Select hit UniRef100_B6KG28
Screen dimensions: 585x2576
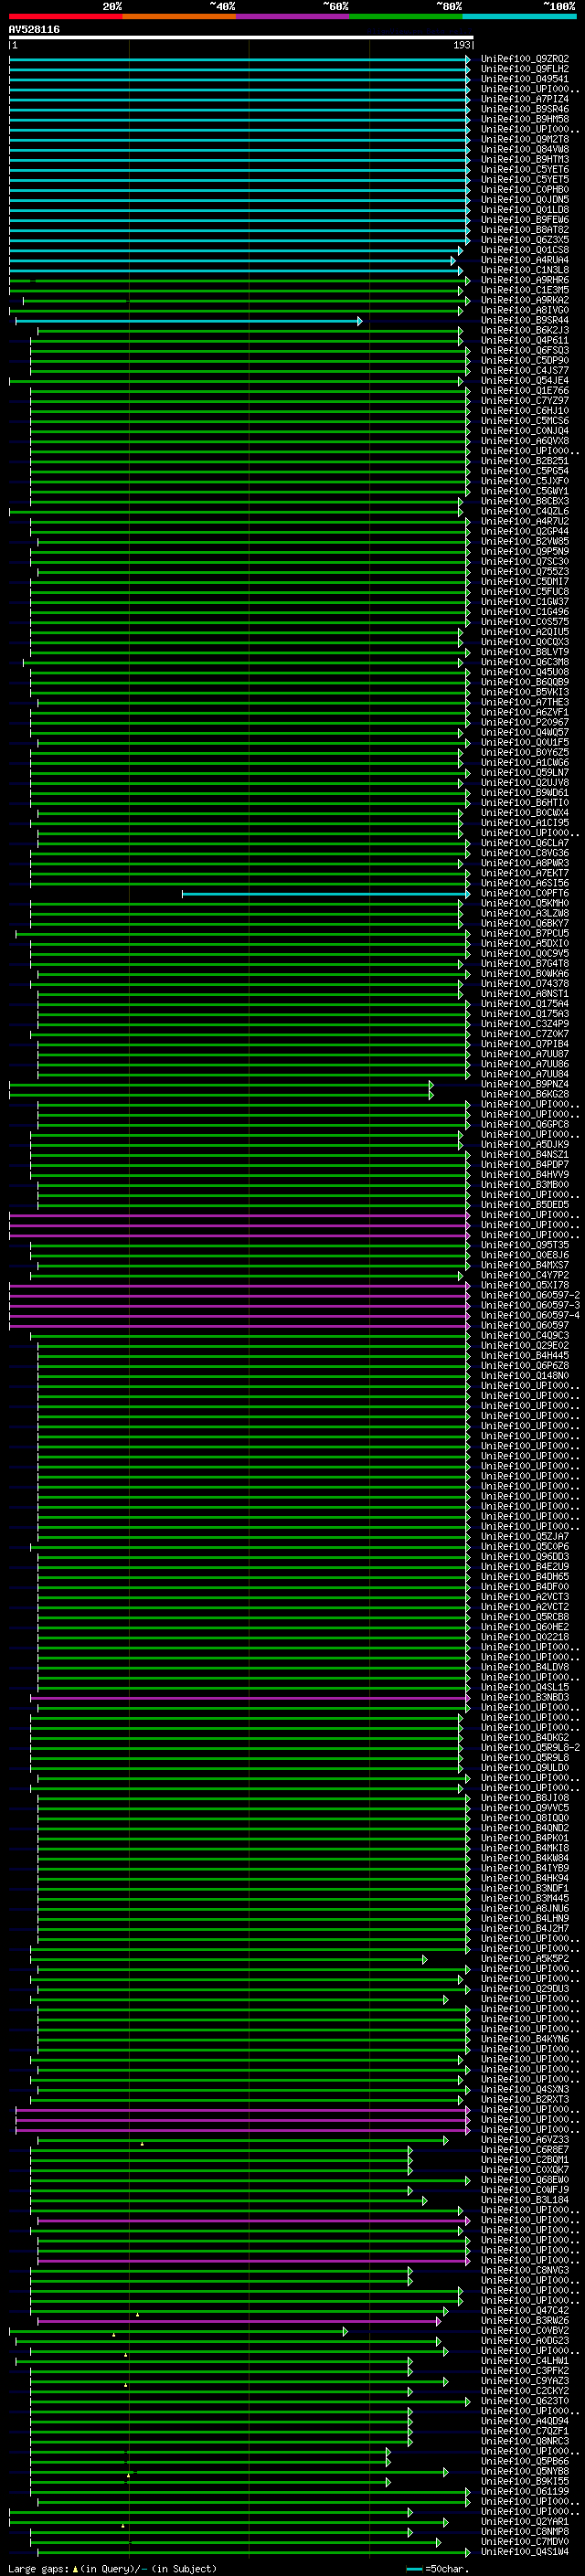click(x=524, y=1094)
